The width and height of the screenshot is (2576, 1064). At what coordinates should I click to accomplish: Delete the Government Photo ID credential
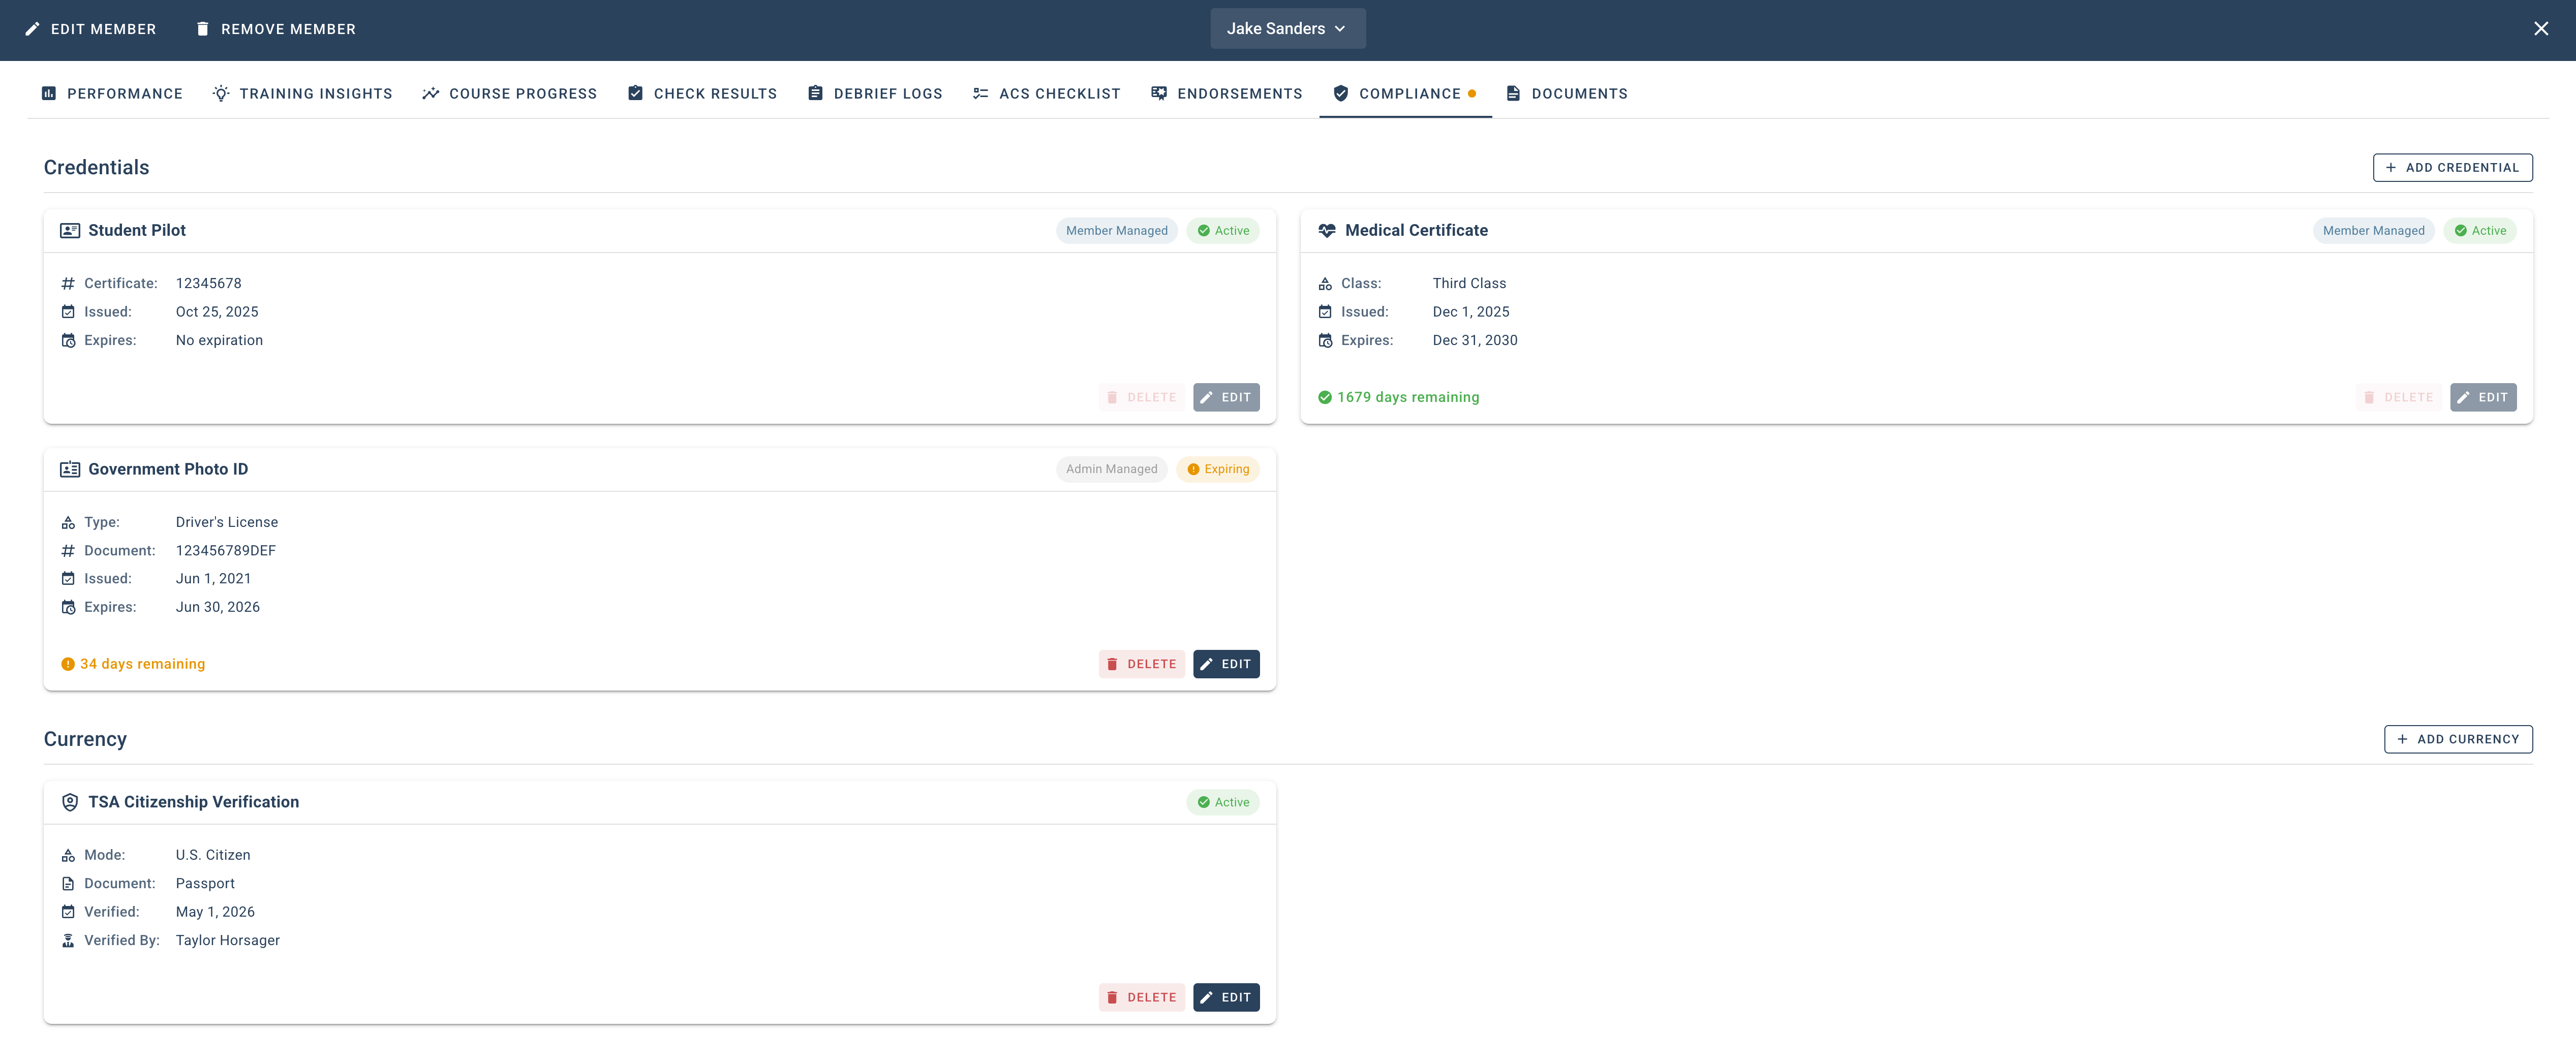click(x=1142, y=664)
